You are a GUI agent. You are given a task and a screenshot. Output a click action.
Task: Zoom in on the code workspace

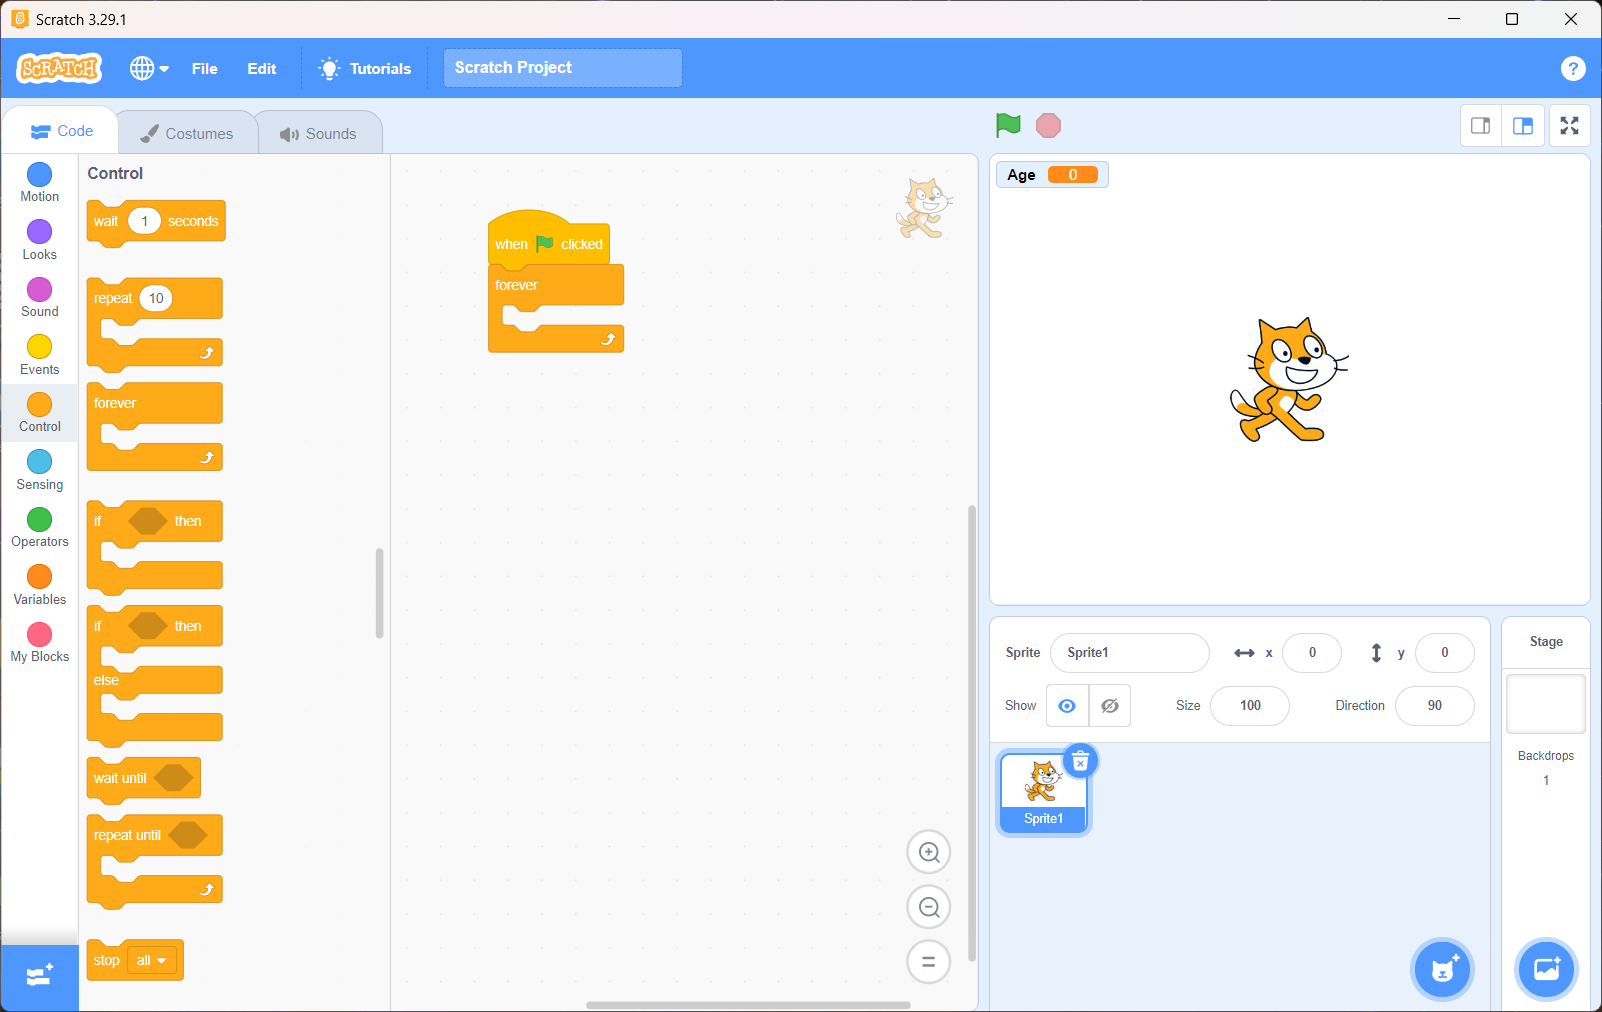click(928, 853)
